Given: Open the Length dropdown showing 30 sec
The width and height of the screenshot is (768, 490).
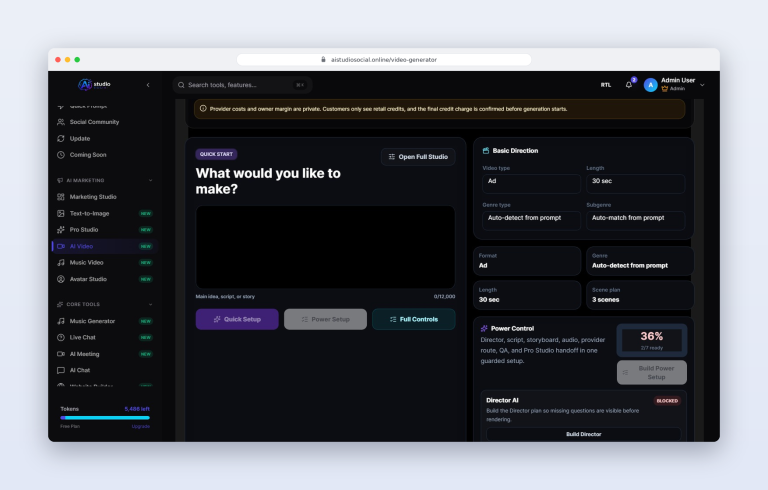Looking at the screenshot, I should (x=635, y=184).
